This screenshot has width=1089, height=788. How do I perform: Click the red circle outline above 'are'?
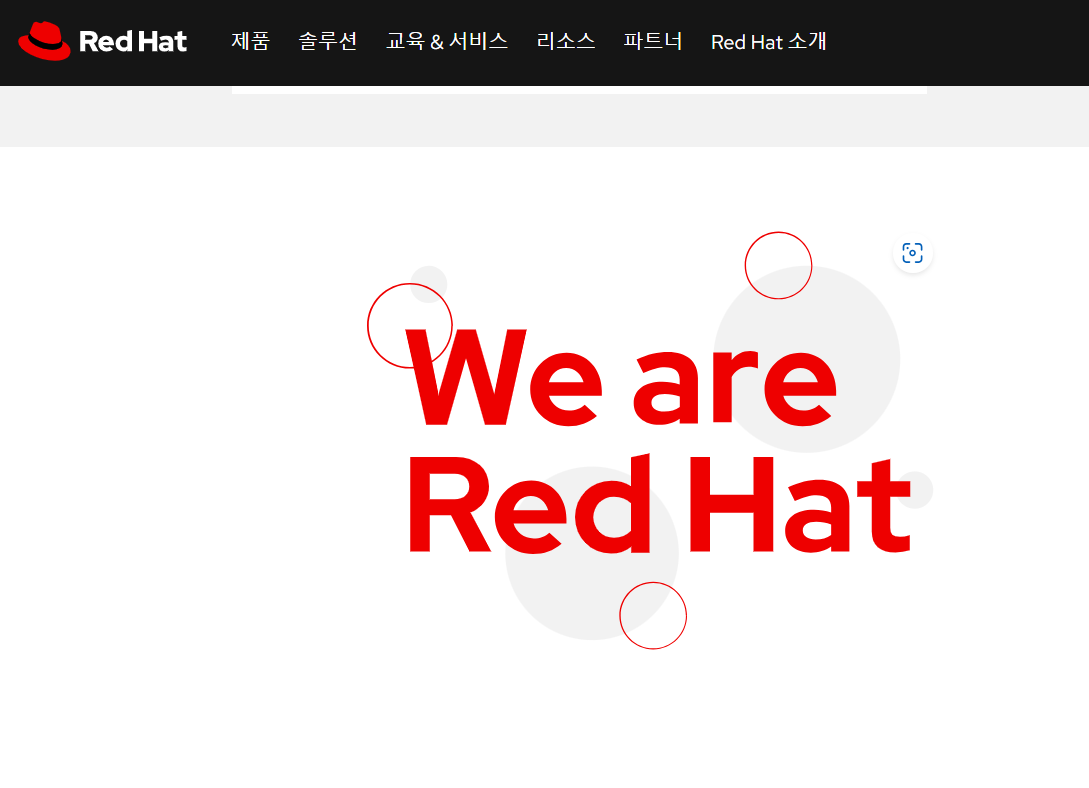[779, 265]
